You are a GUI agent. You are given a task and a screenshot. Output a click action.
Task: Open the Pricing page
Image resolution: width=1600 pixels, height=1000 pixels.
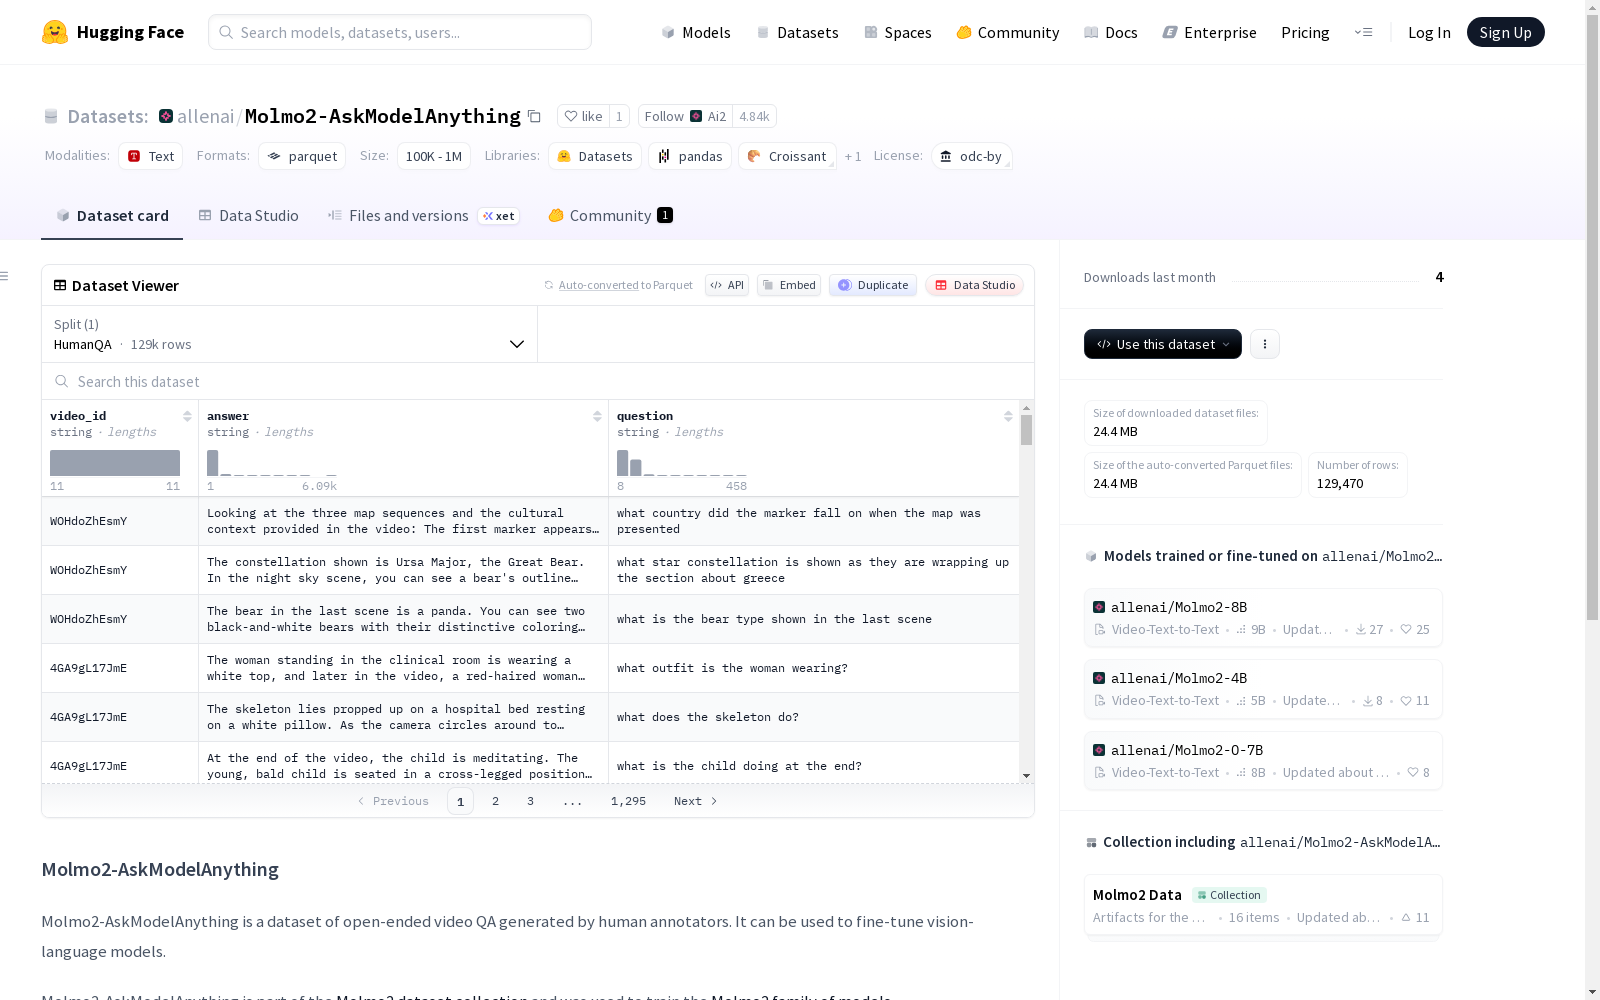pos(1305,32)
